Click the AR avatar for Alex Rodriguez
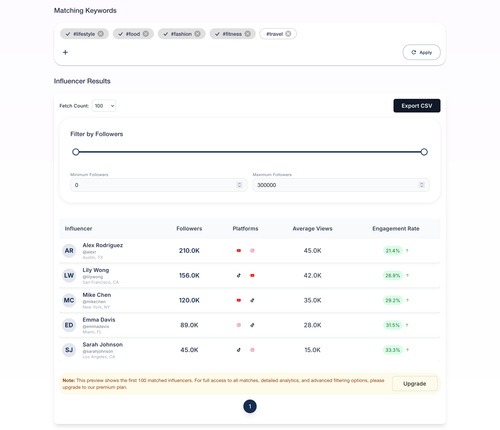The width and height of the screenshot is (500, 430). pos(69,251)
